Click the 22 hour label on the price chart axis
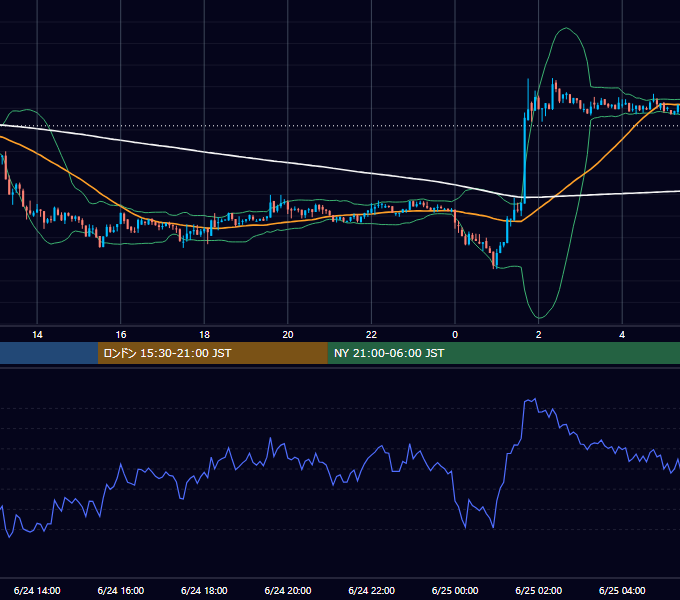 point(371,335)
